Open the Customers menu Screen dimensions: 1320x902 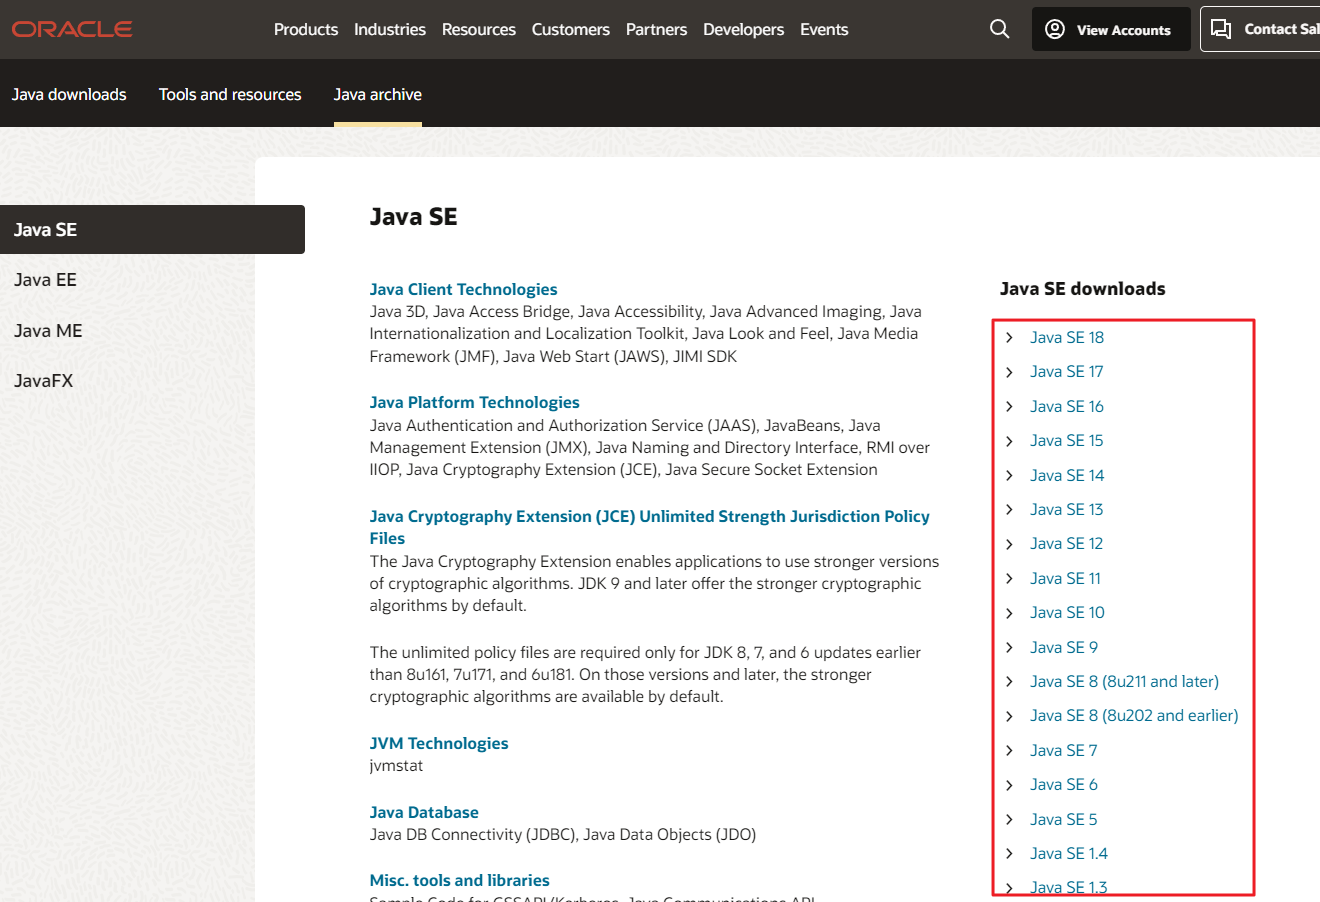click(571, 29)
